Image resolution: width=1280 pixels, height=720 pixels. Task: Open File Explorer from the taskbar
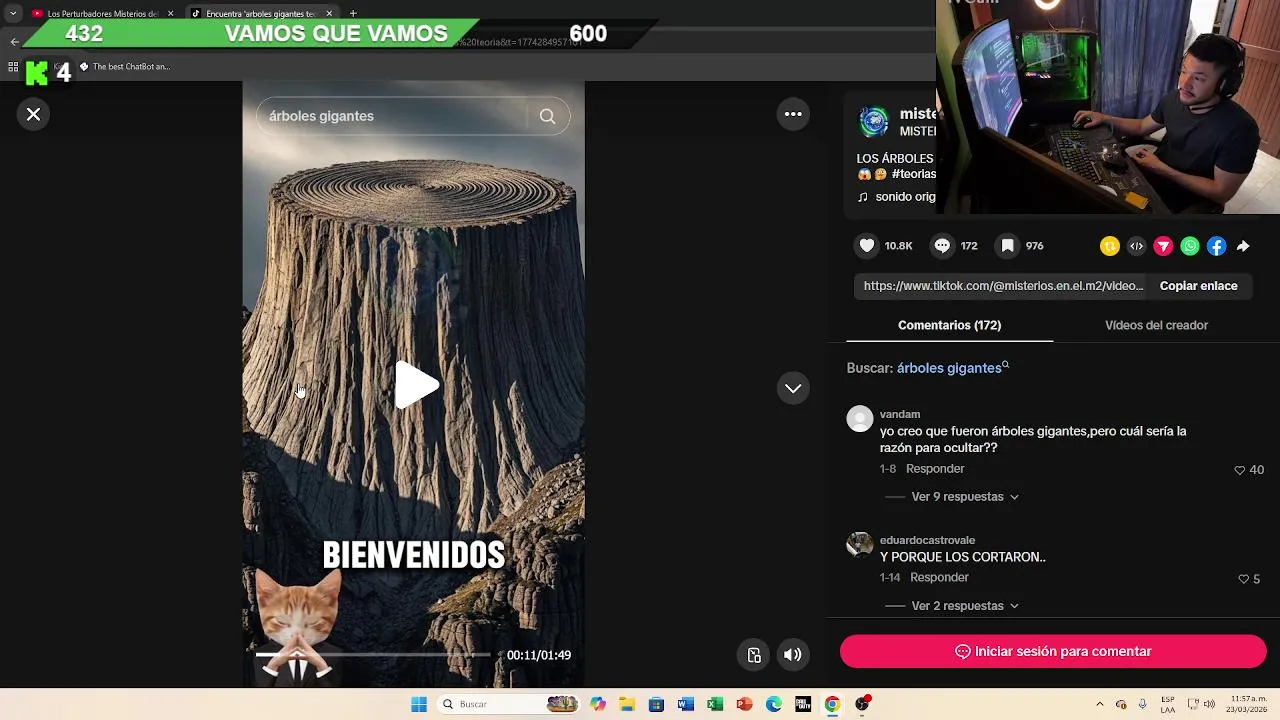[627, 704]
